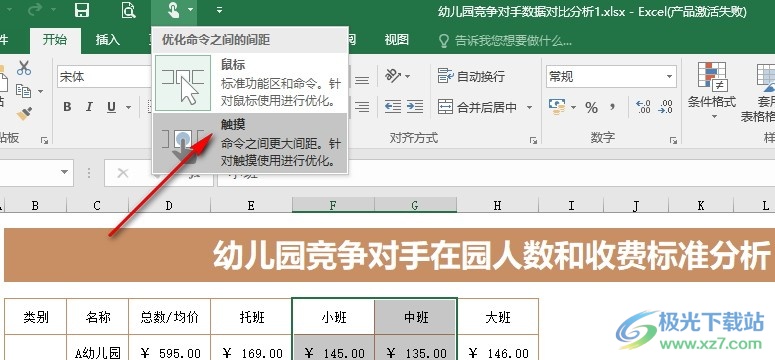Screen dimensions: 775x360
Task: Click the Copy icon
Action: coord(23,91)
